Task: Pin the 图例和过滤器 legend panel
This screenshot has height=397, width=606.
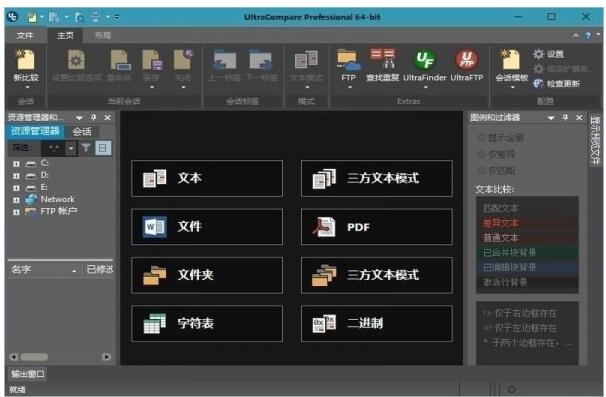Action: [565, 118]
